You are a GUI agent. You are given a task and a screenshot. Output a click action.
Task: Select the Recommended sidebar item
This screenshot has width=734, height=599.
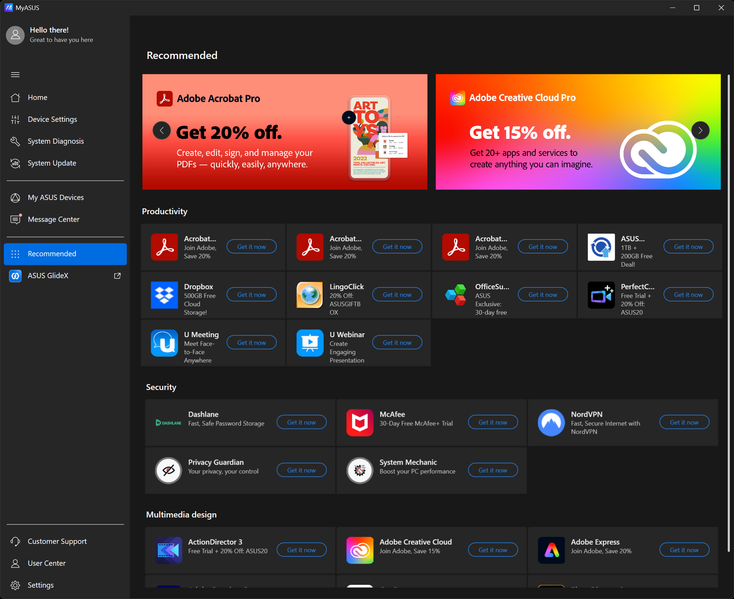65,254
